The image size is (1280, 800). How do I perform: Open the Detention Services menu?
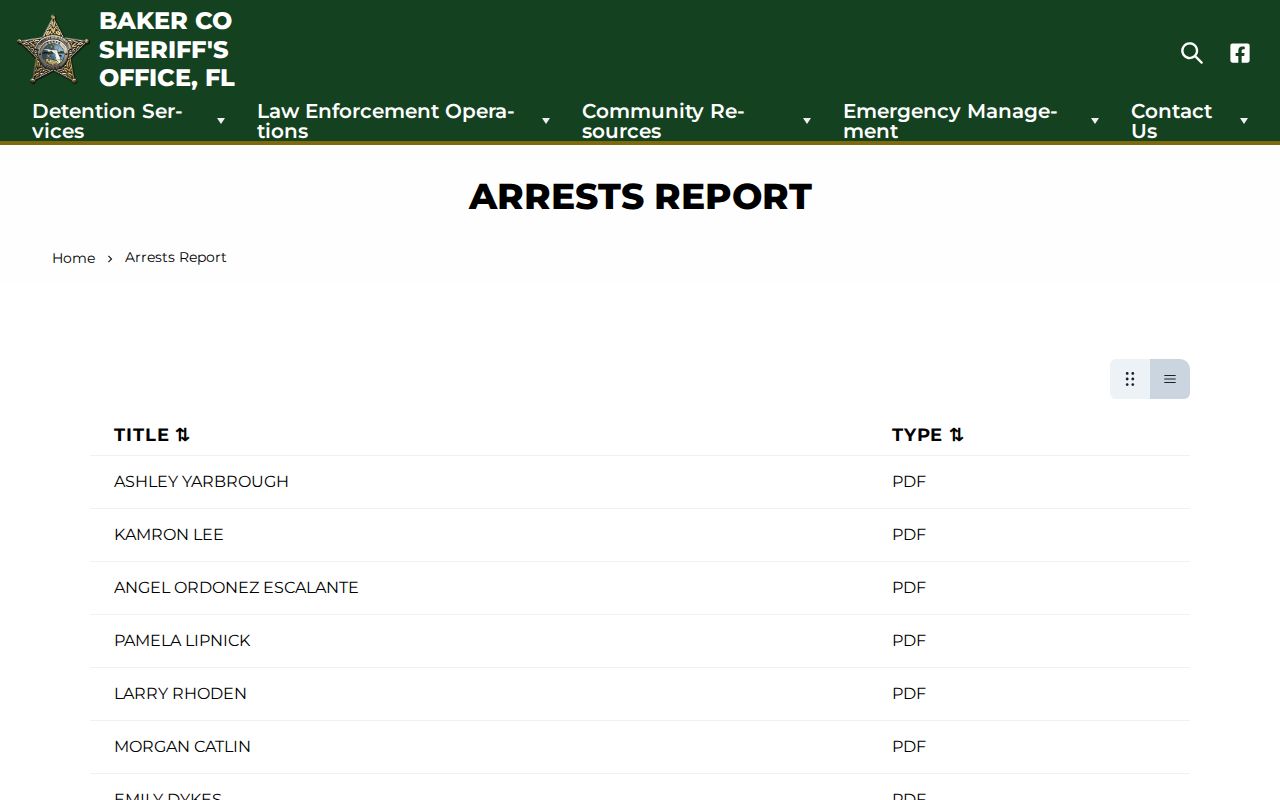coord(107,121)
